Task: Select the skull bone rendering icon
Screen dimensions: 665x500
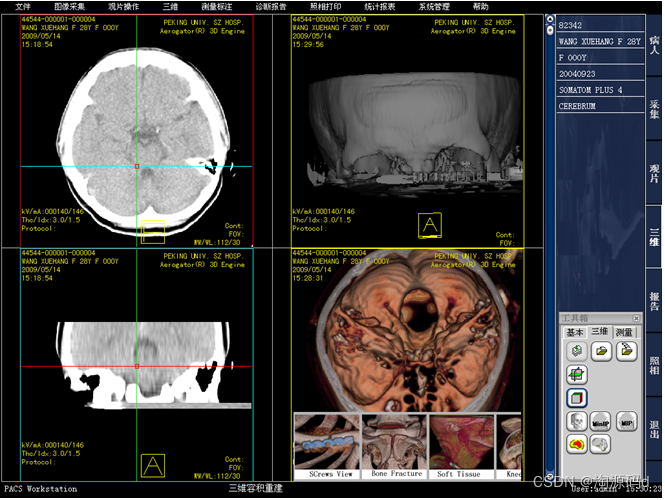Action: pyautogui.click(x=576, y=422)
